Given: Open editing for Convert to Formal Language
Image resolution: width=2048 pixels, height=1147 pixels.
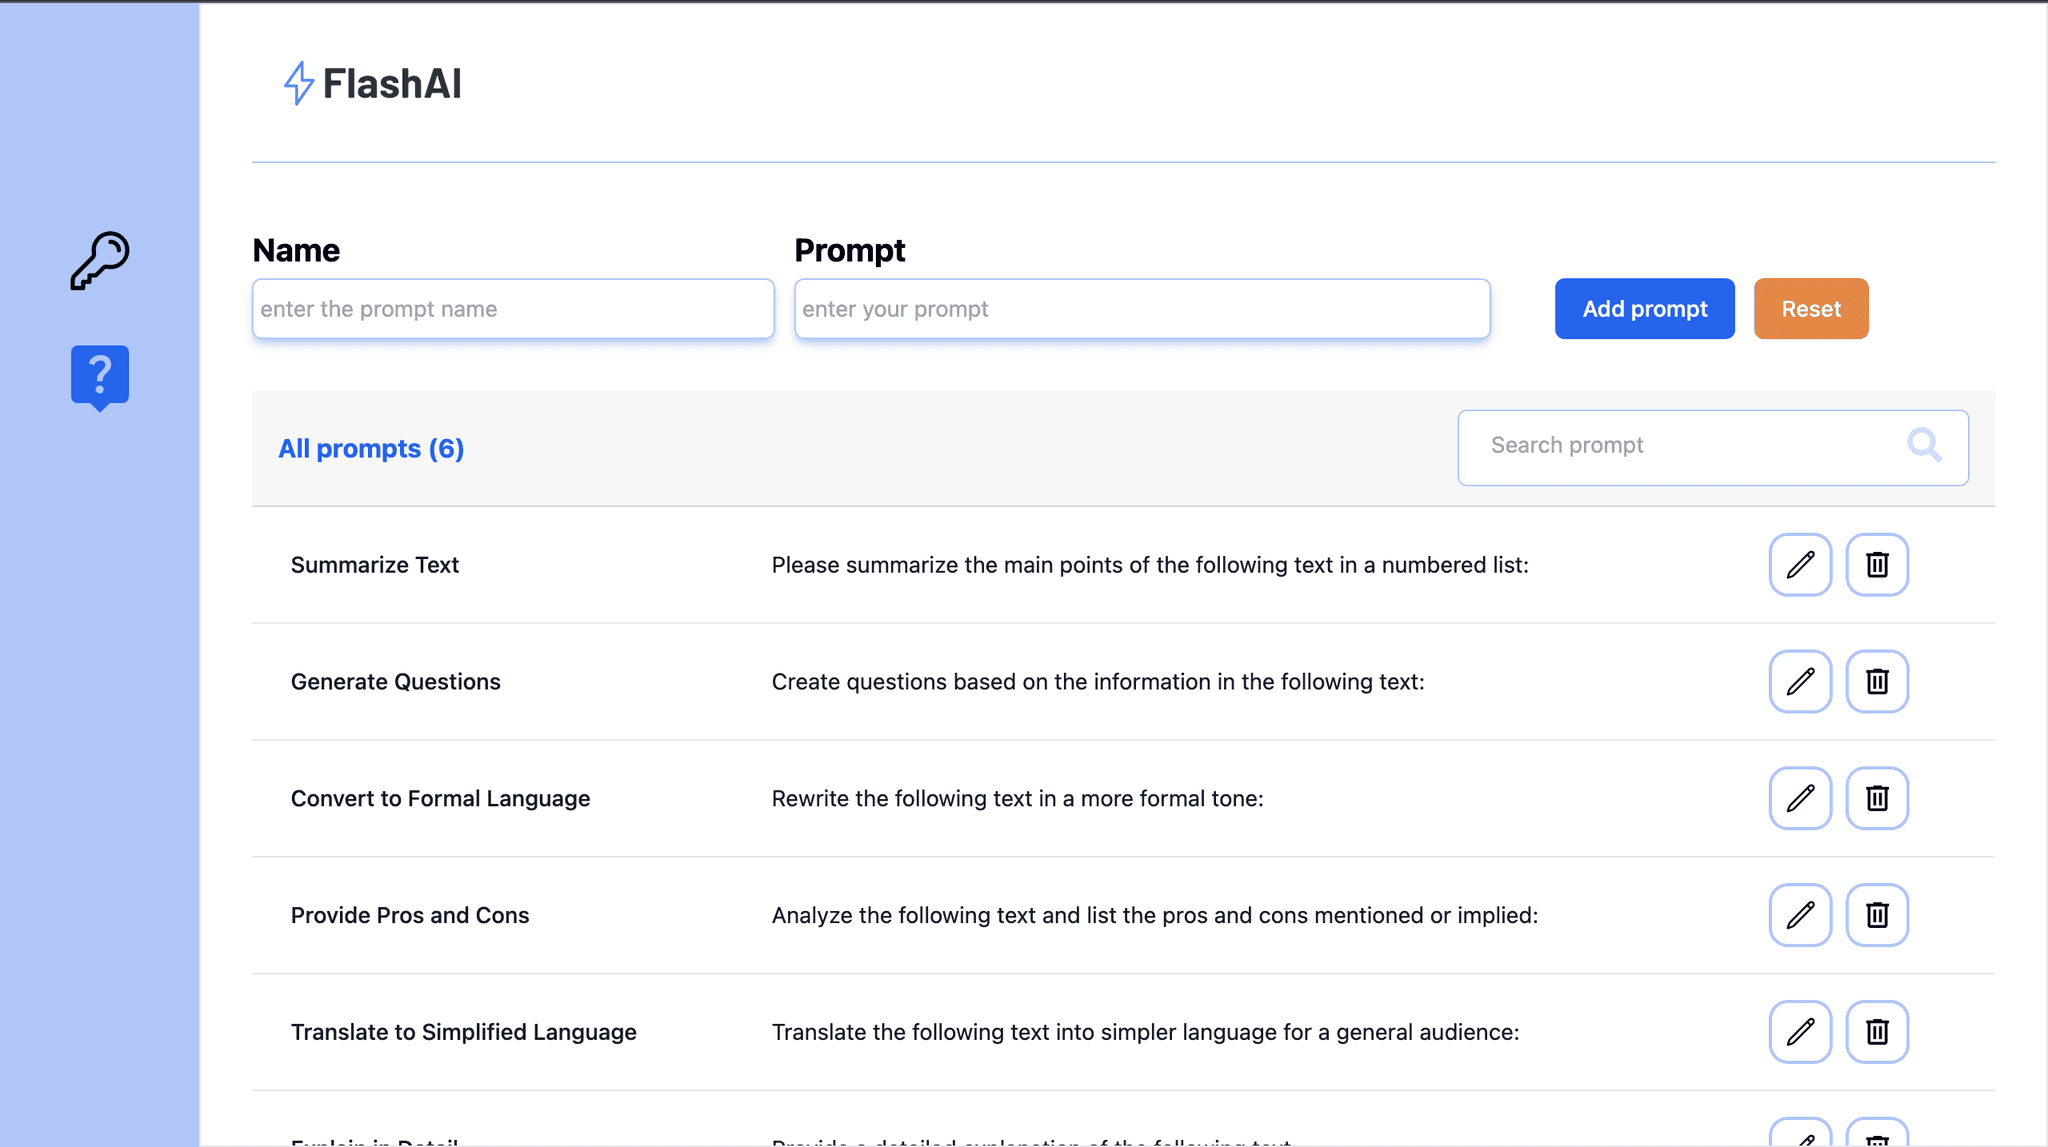Looking at the screenshot, I should 1800,798.
